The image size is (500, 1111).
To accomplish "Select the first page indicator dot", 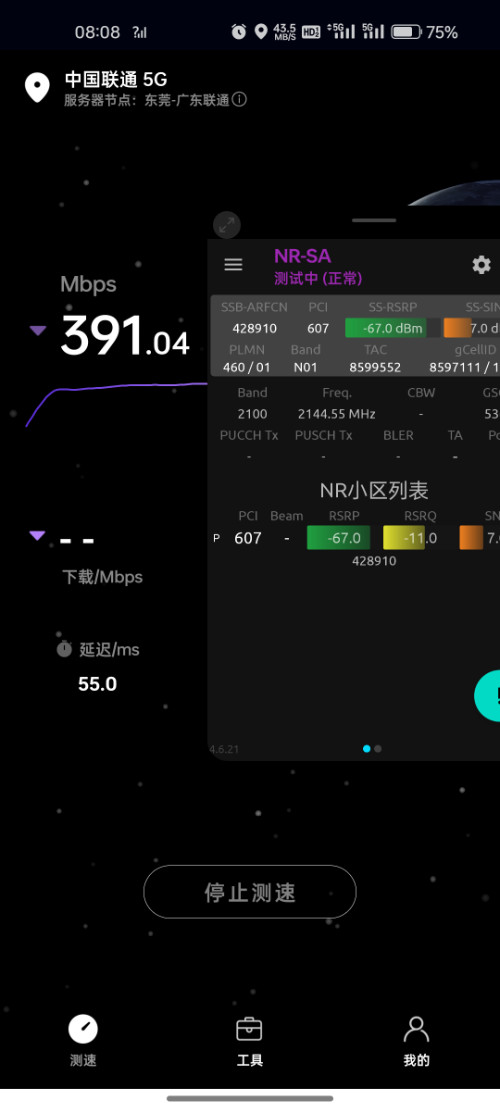I will click(367, 748).
